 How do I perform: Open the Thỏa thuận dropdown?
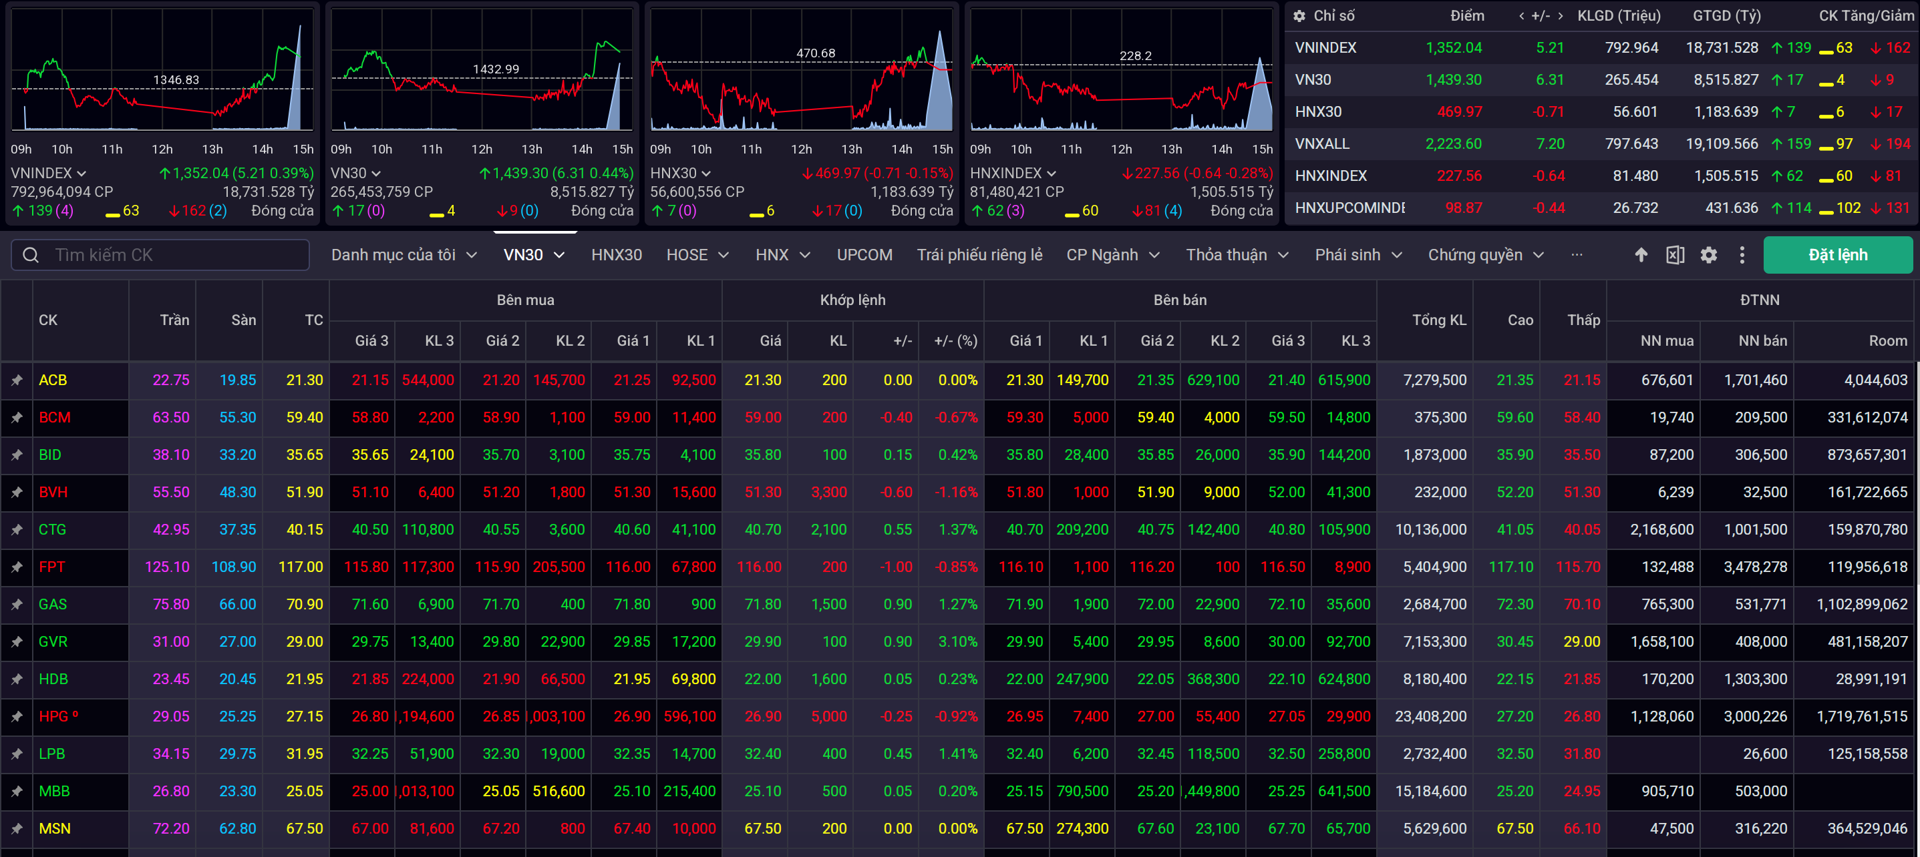click(1237, 255)
